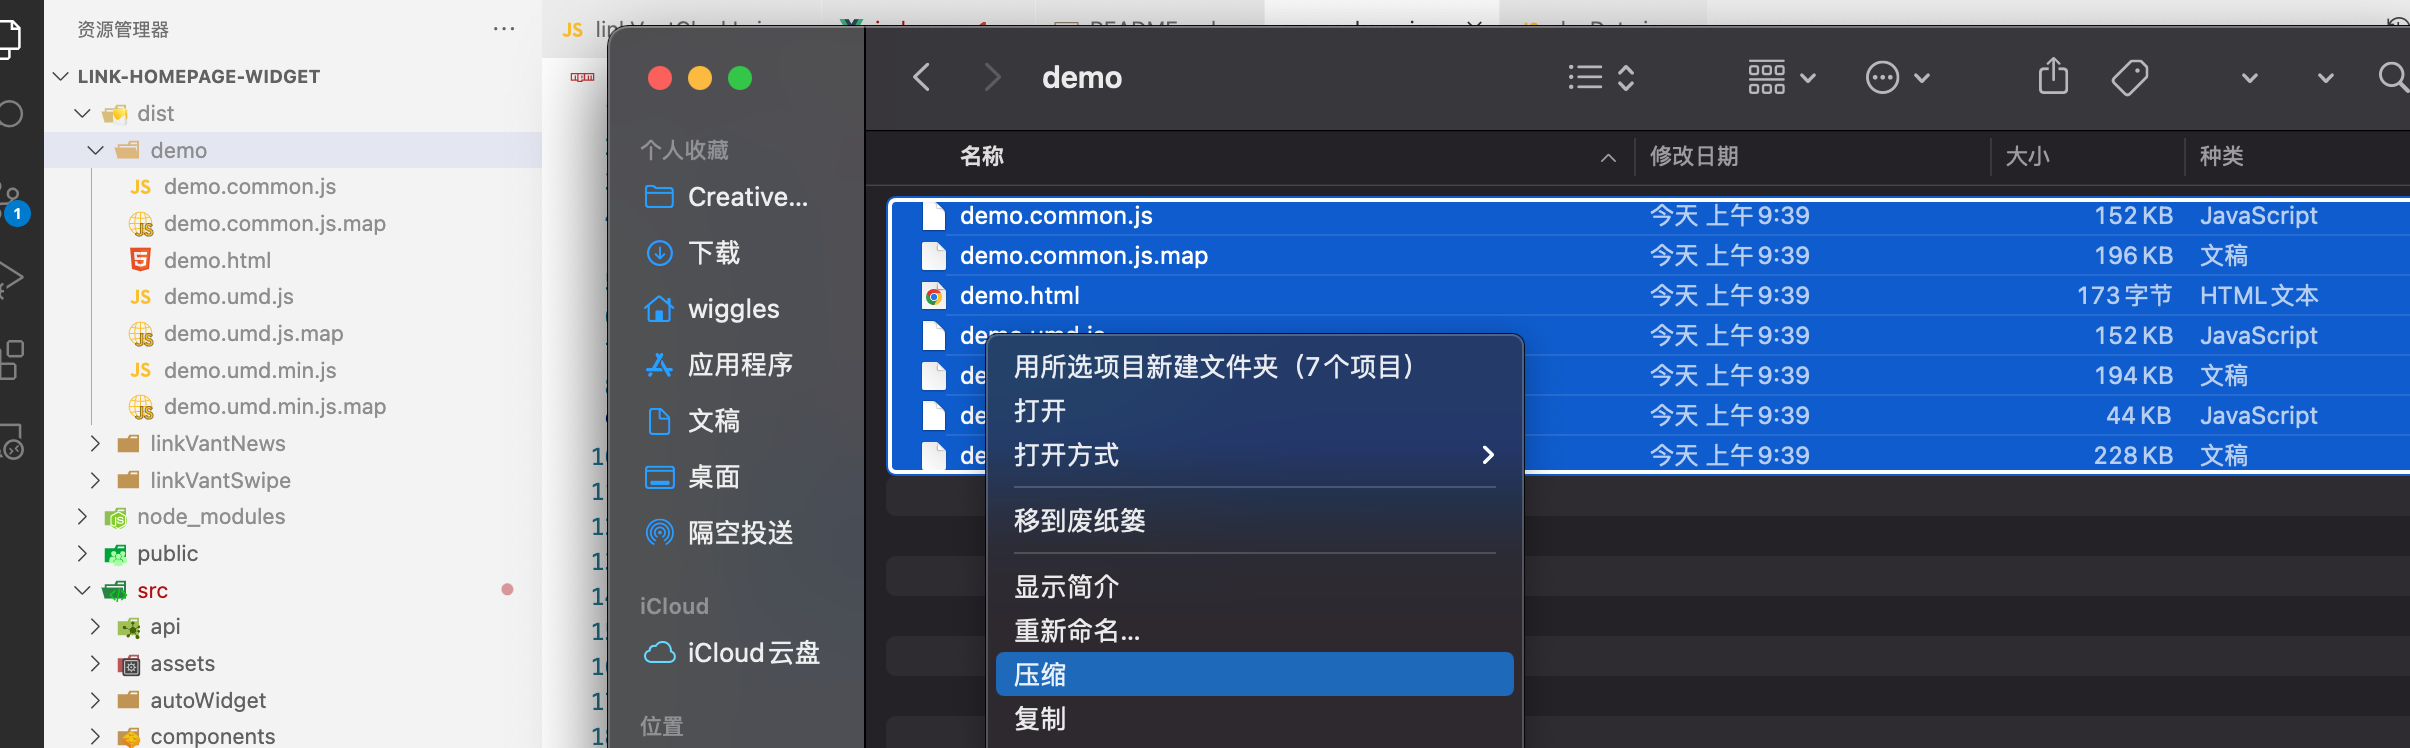This screenshot has width=2410, height=748.
Task: Open 下载 folder in Finder sidebar
Action: click(713, 253)
